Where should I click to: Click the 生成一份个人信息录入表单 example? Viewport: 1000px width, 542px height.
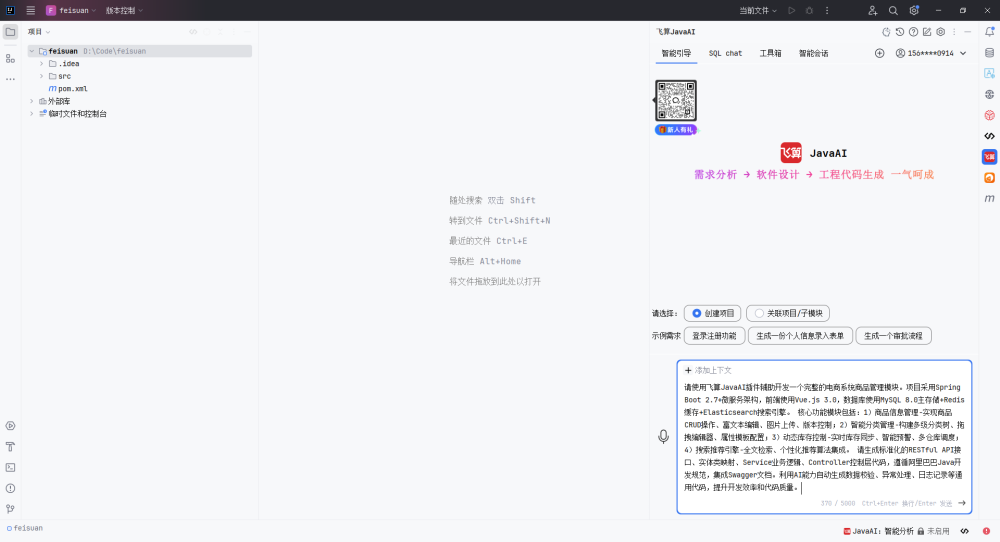tap(800, 336)
